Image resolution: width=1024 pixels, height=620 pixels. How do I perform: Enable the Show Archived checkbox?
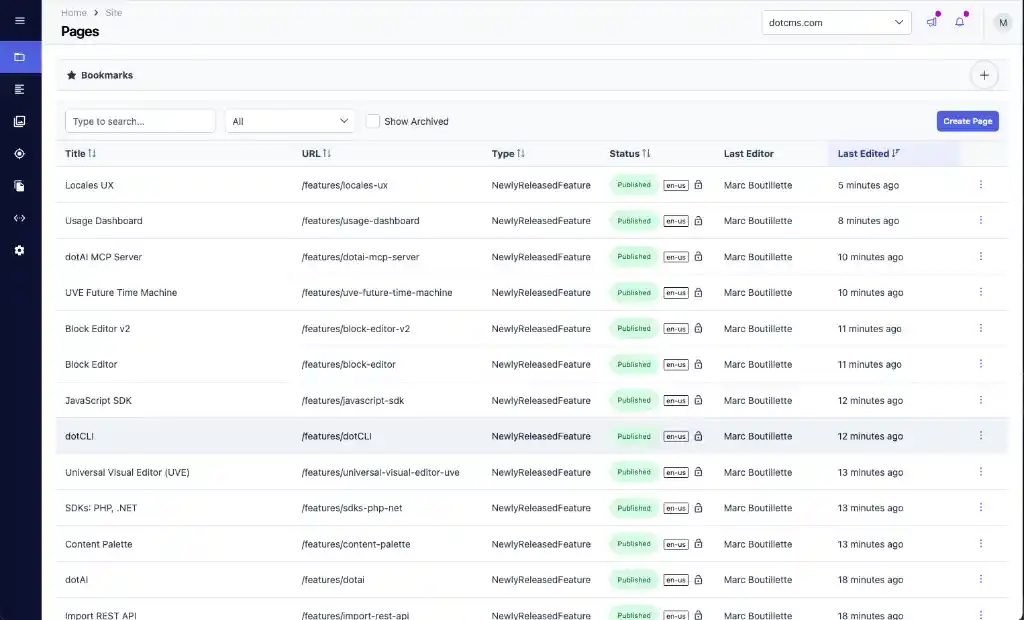click(x=373, y=121)
